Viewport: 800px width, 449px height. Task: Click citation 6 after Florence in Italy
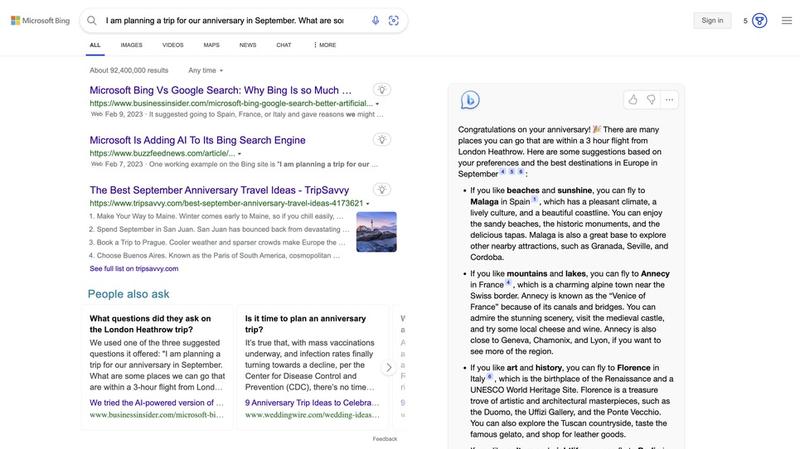click(490, 377)
